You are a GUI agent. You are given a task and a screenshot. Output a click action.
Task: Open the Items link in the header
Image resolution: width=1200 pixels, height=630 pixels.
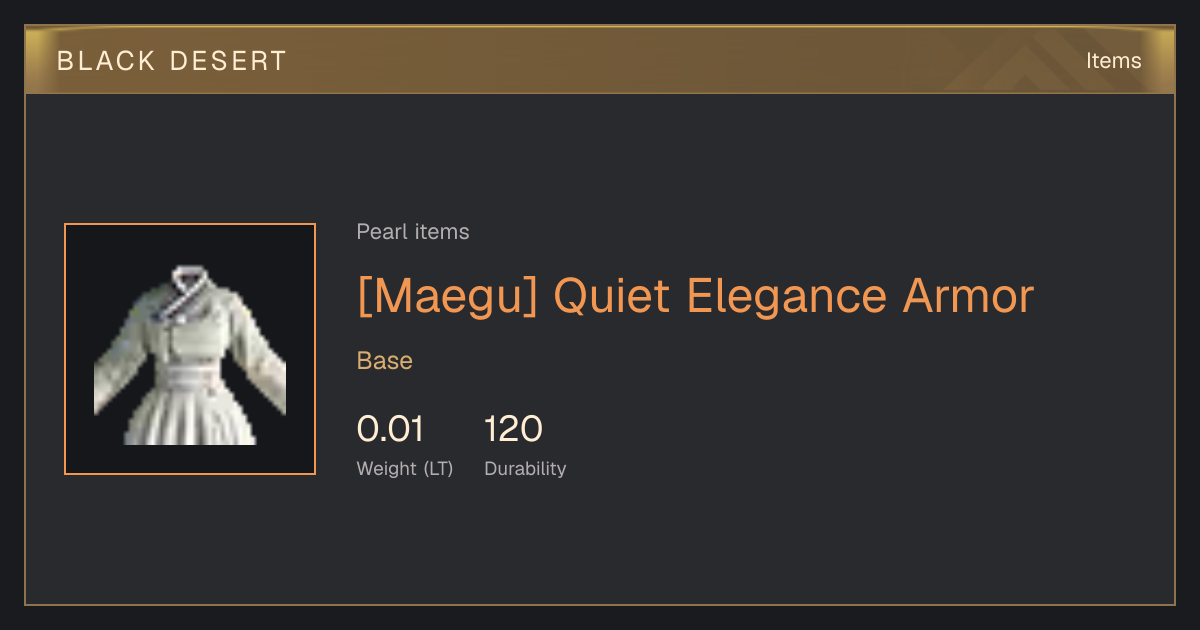pos(1113,61)
